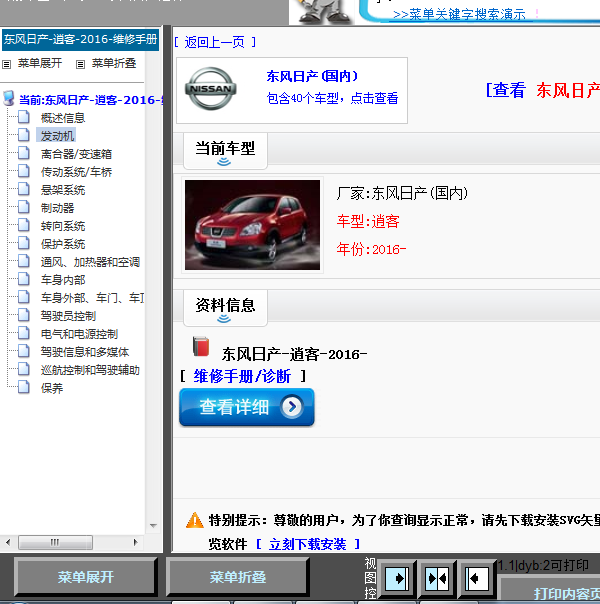Select 驾驶员控制 tree item

(68, 316)
